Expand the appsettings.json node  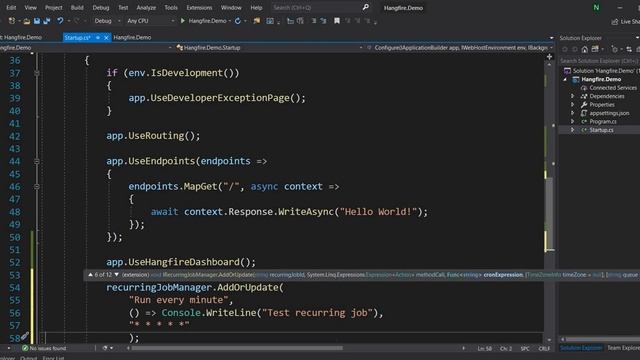pos(572,113)
